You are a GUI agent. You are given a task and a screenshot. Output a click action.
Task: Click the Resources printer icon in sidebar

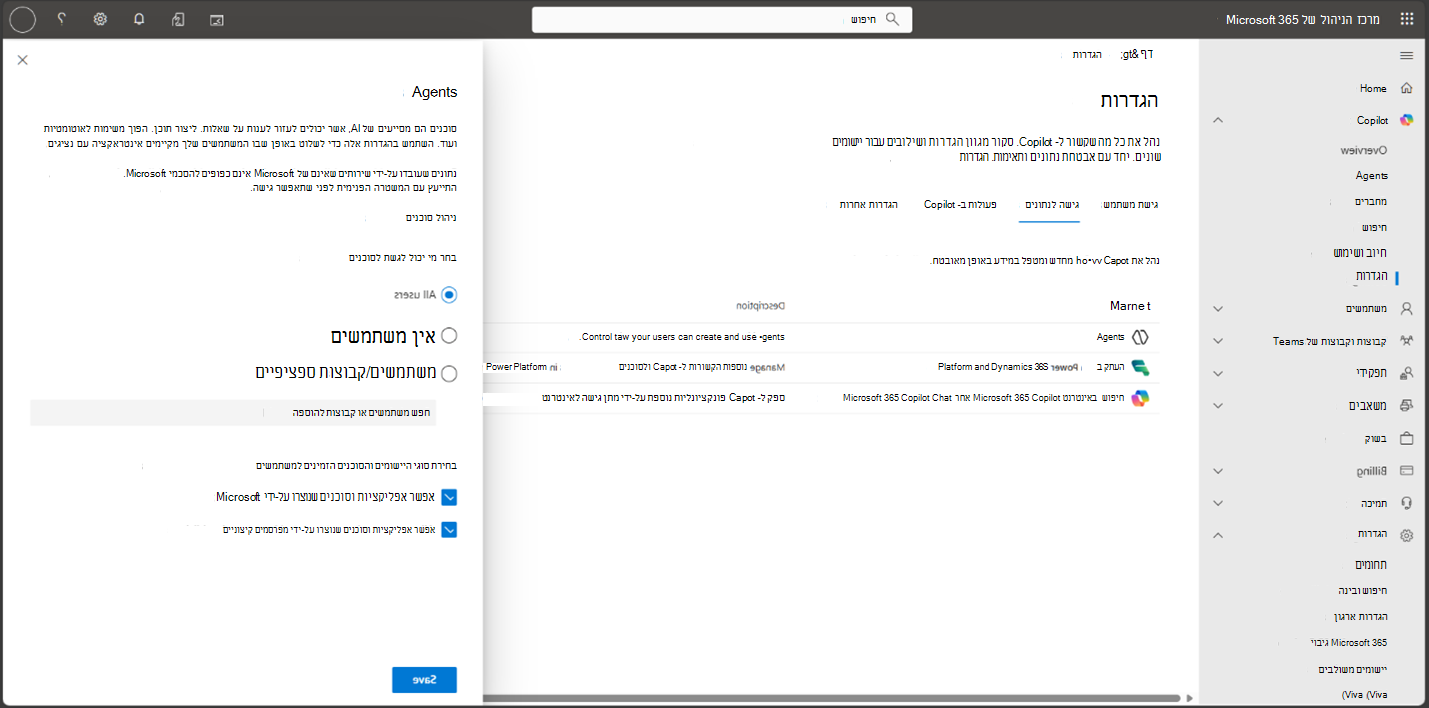point(1407,406)
